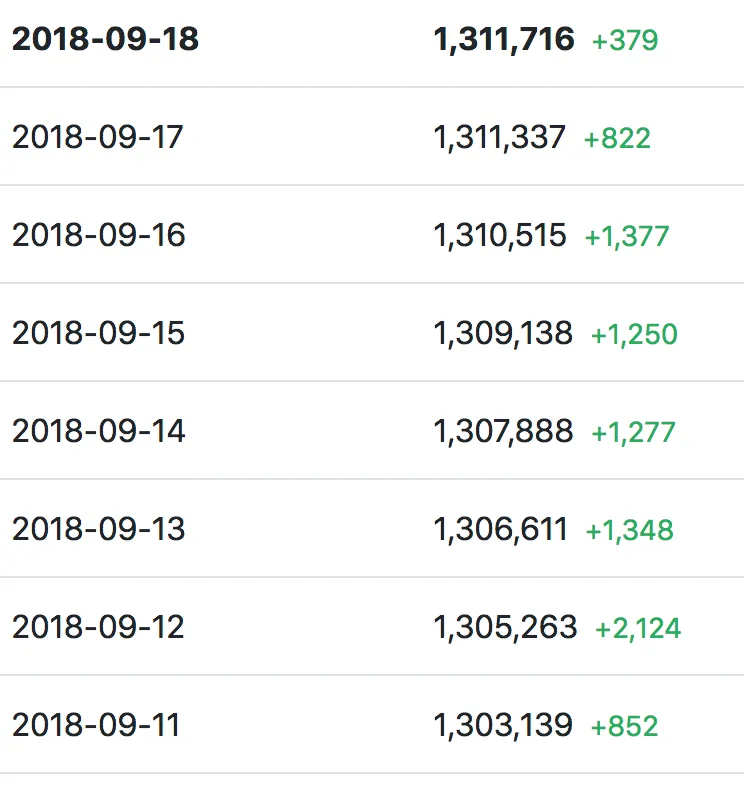Click the +822 green change figure
744x788 pixels.
pyautogui.click(x=617, y=138)
